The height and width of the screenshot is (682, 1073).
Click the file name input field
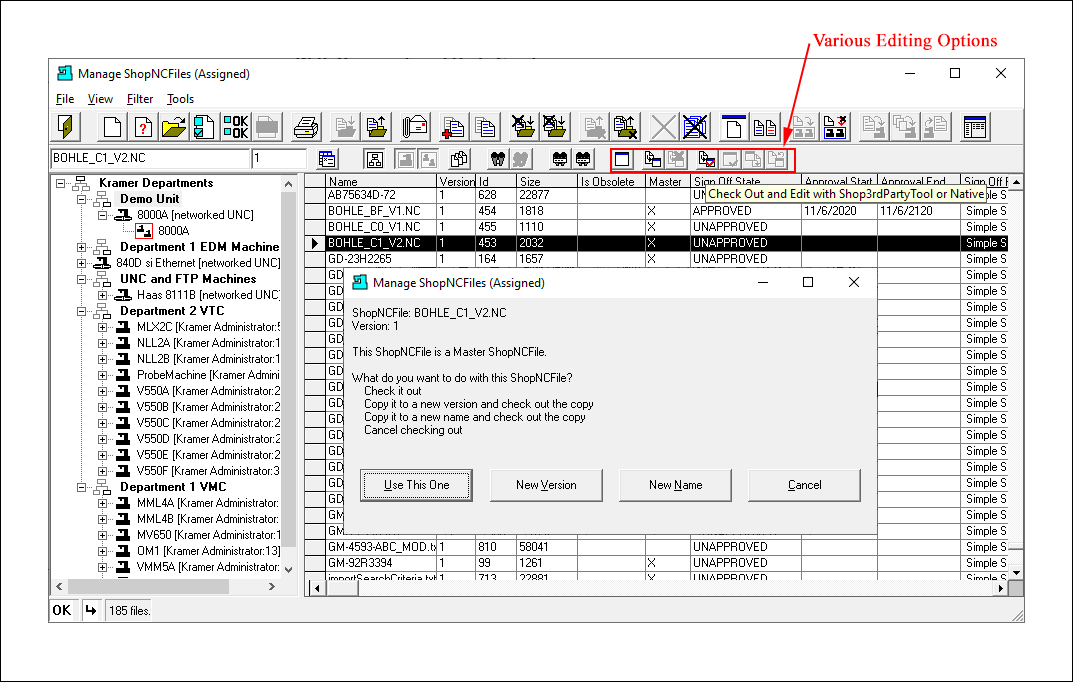[150, 158]
